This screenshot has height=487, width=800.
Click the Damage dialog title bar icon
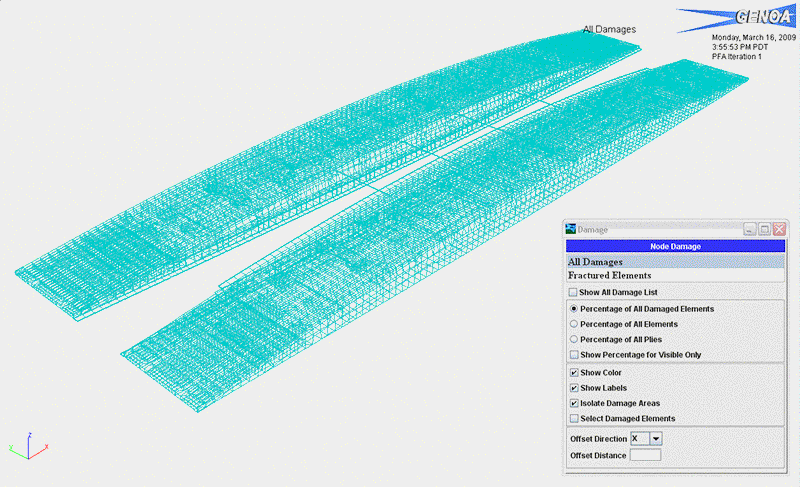point(572,230)
